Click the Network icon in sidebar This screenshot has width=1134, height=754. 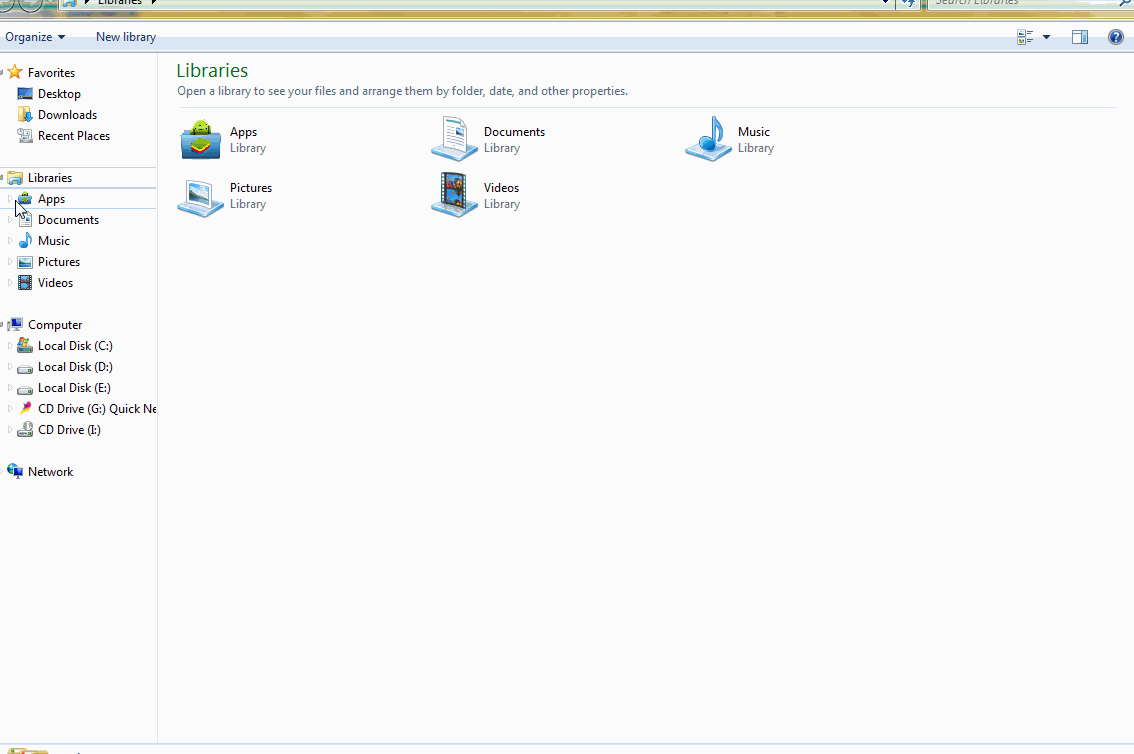15,471
